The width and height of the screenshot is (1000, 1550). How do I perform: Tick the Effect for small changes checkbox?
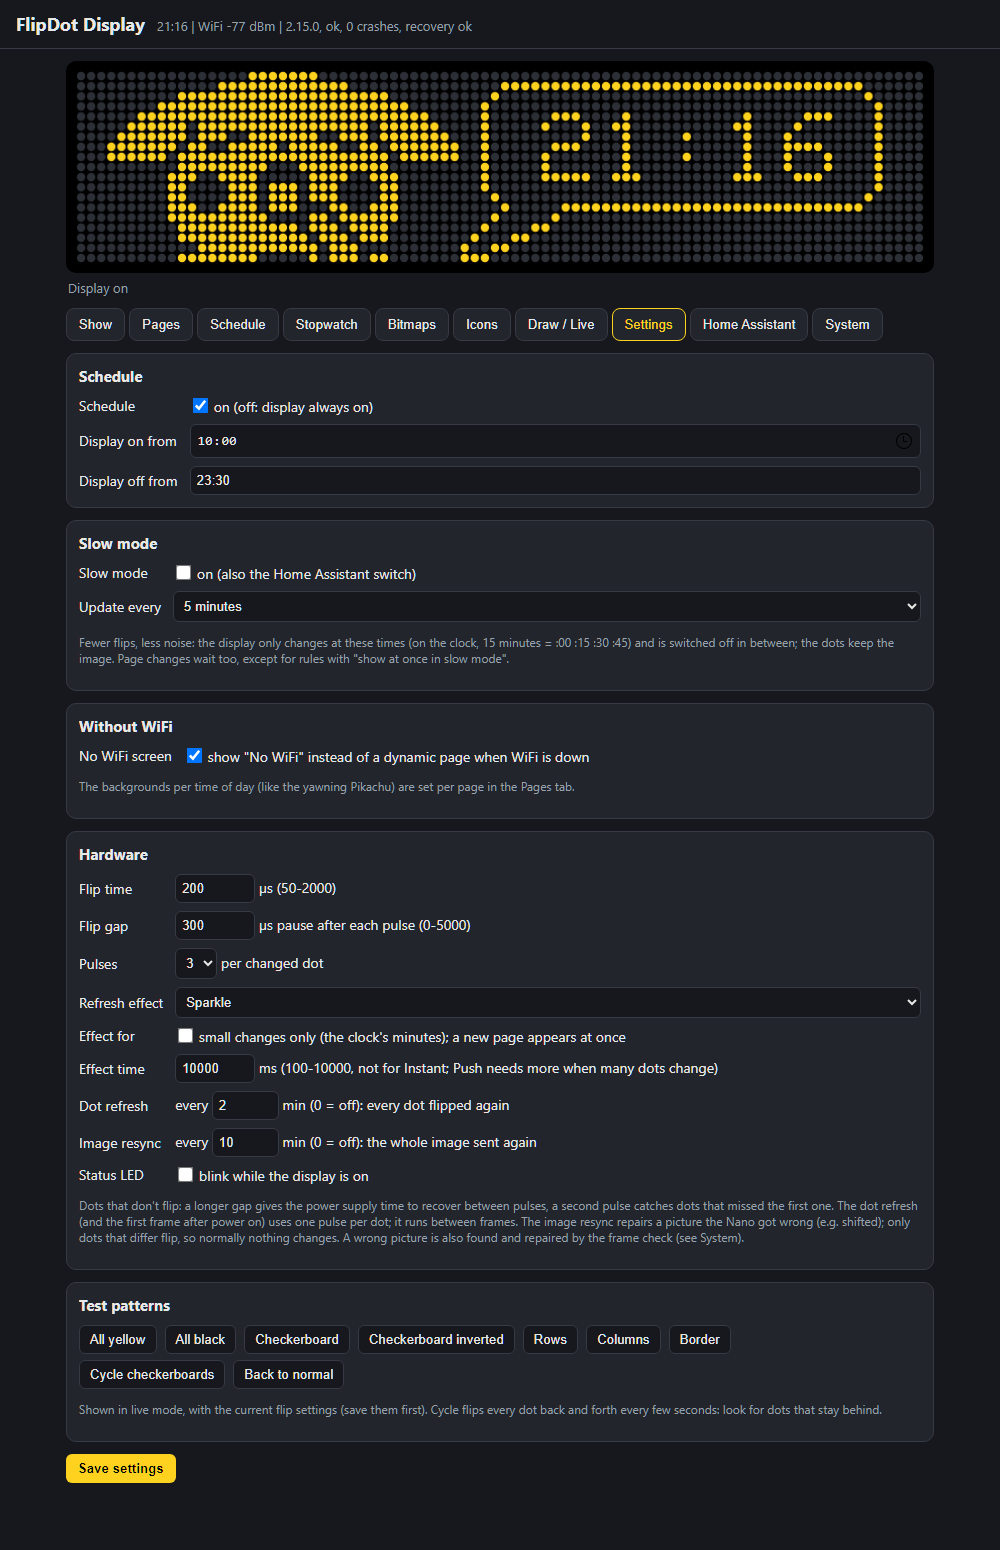point(185,1036)
